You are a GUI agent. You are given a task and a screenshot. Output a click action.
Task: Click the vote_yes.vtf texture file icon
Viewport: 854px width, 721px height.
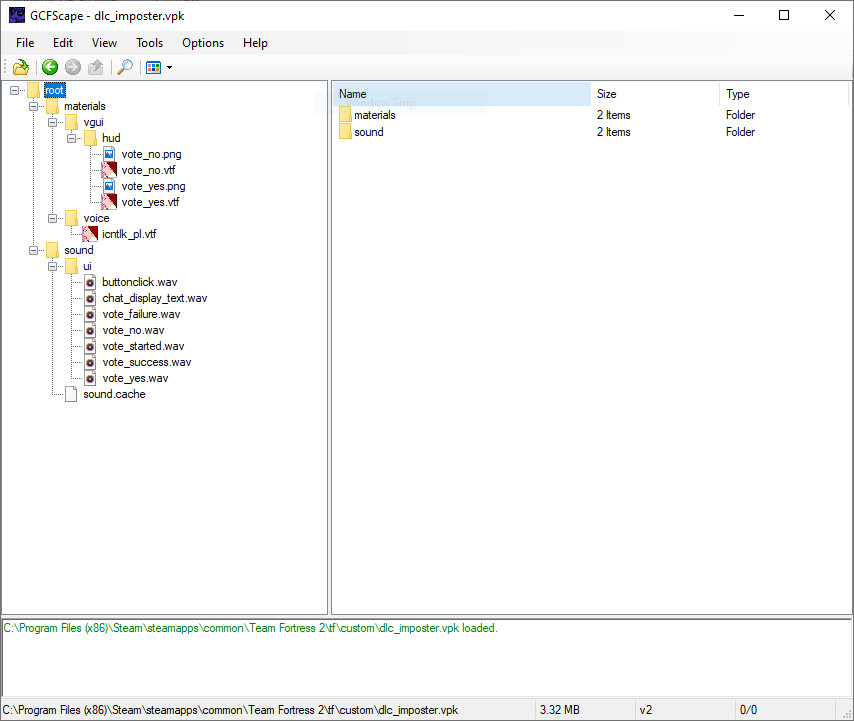(109, 202)
